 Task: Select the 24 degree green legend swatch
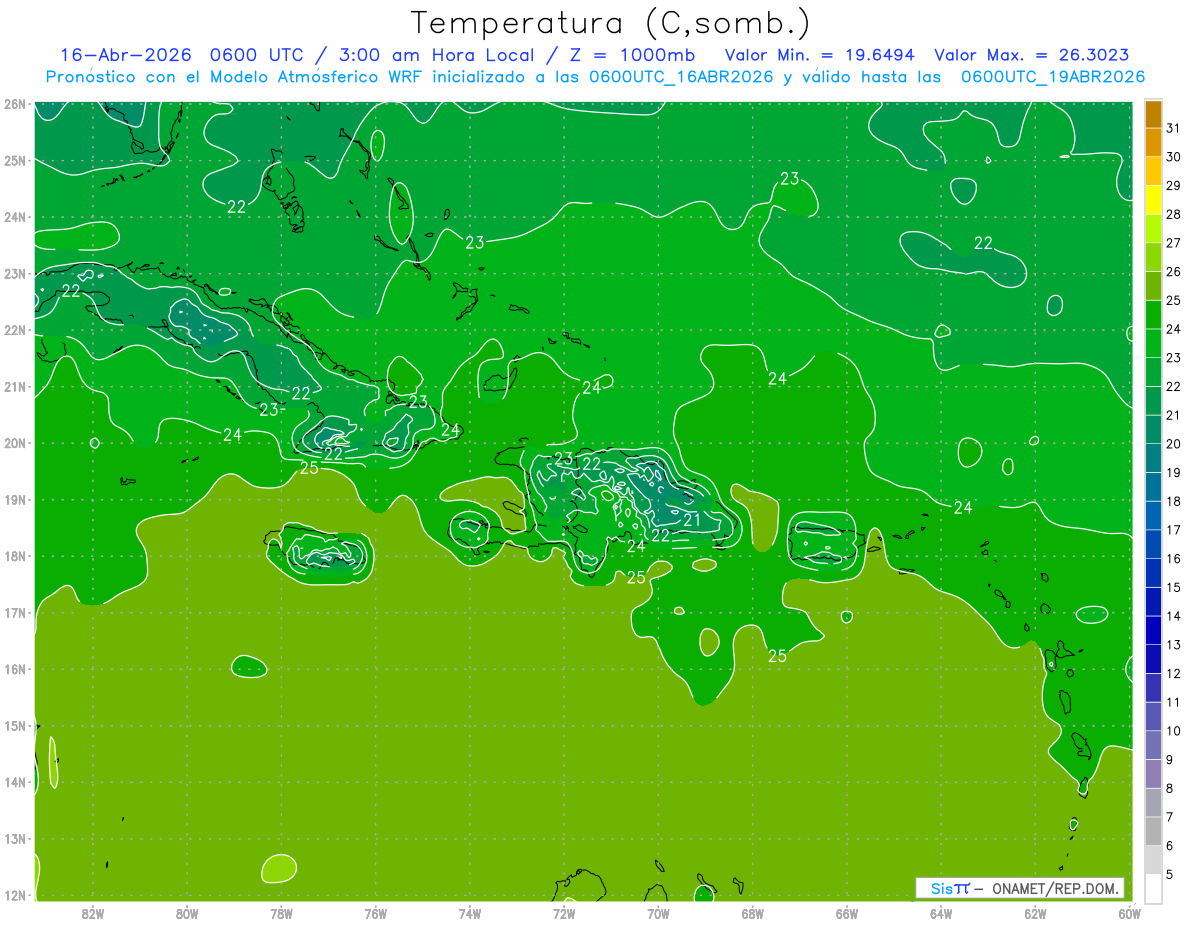1153,315
